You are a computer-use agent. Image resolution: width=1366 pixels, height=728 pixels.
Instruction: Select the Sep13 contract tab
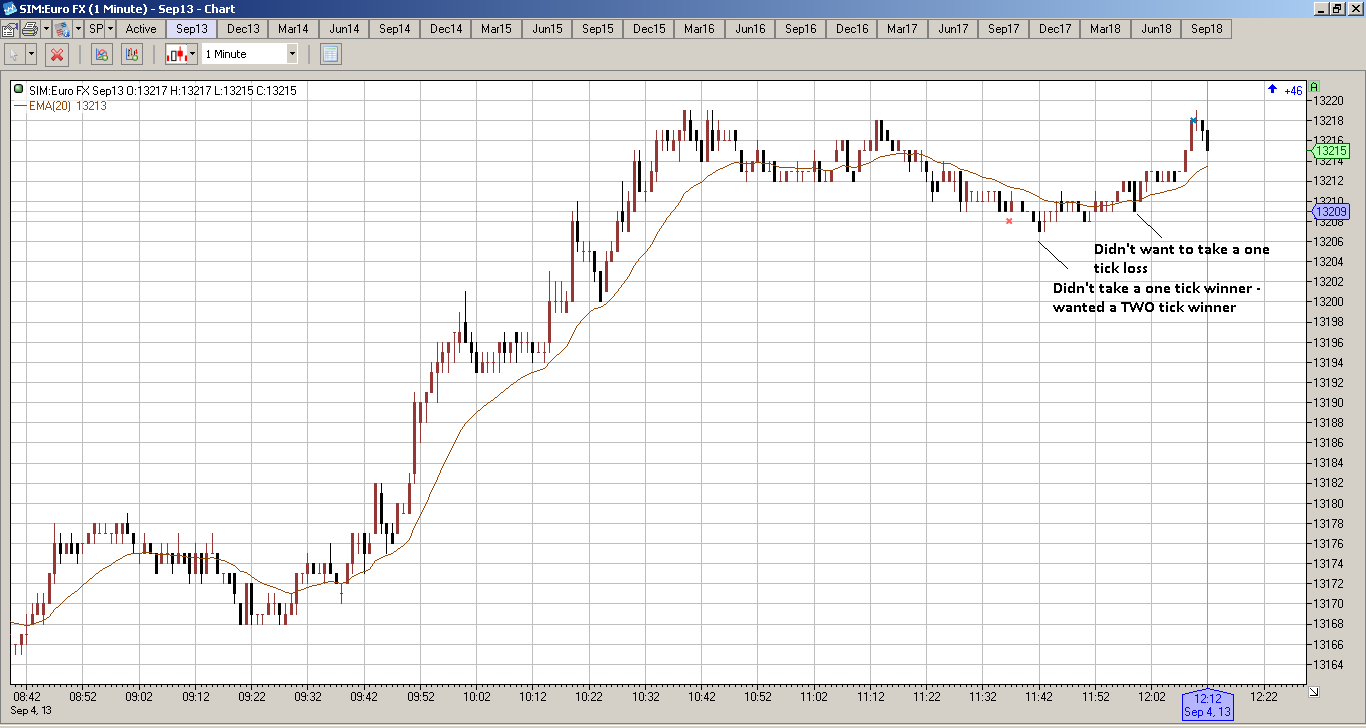pyautogui.click(x=192, y=29)
